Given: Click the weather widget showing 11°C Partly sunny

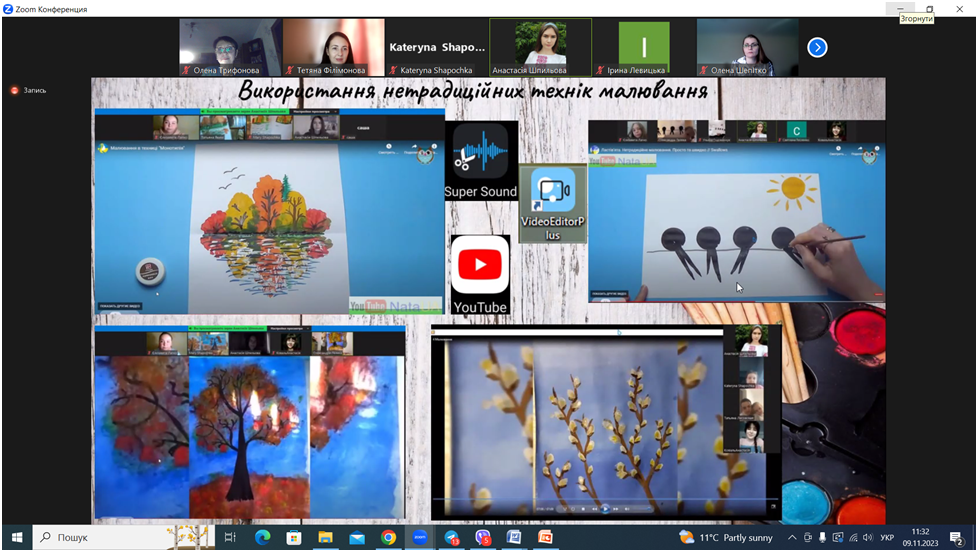Looking at the screenshot, I should pyautogui.click(x=725, y=538).
